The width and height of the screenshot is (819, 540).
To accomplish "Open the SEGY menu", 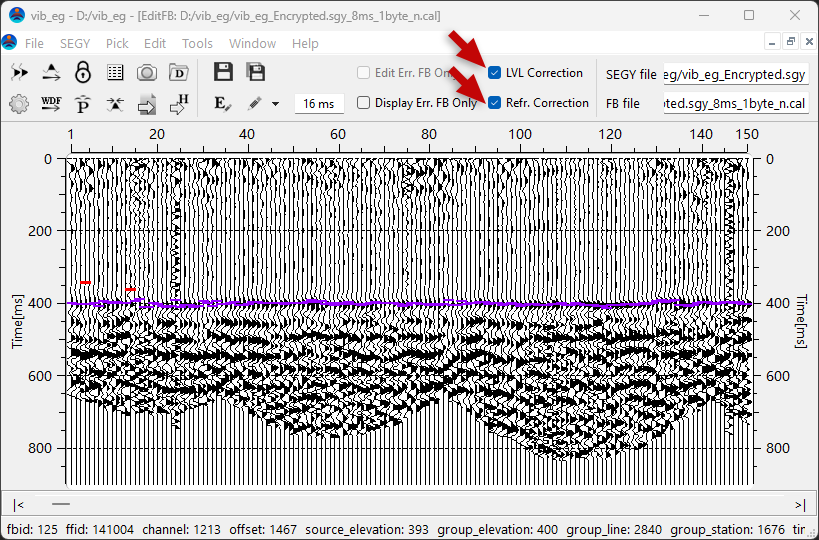I will click(74, 43).
